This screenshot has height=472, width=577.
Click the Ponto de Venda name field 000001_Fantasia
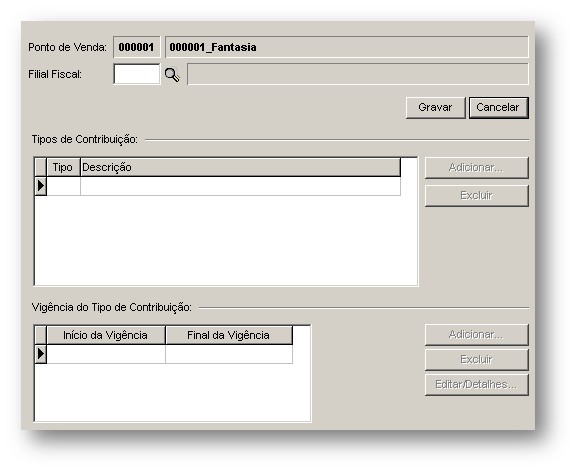pyautogui.click(x=347, y=47)
